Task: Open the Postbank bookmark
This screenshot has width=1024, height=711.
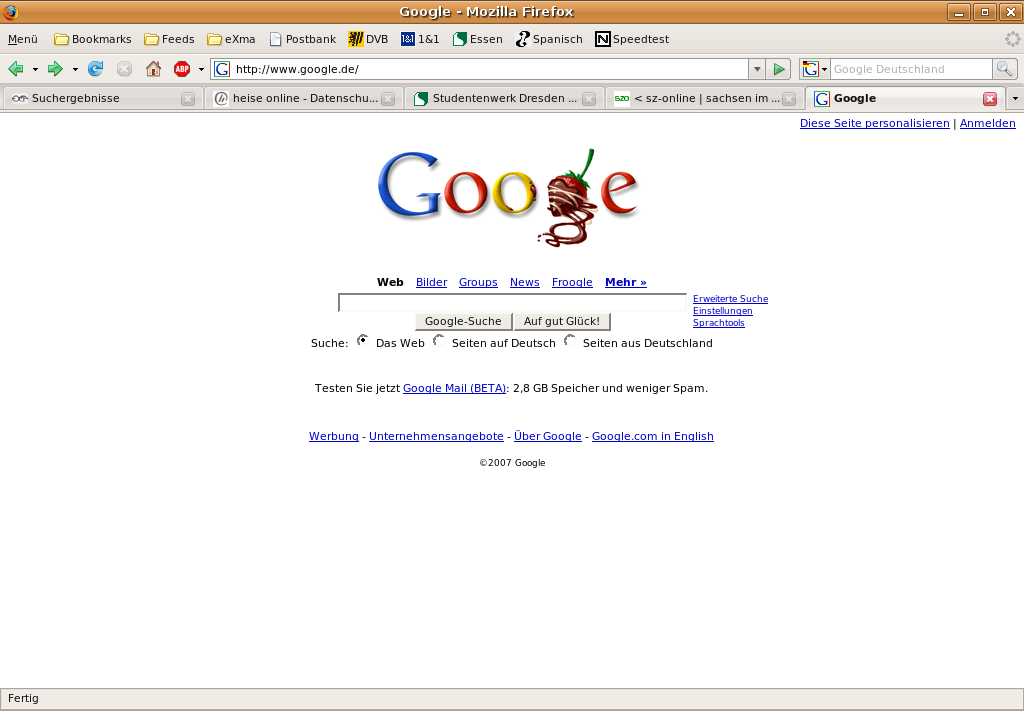Action: tap(302, 39)
